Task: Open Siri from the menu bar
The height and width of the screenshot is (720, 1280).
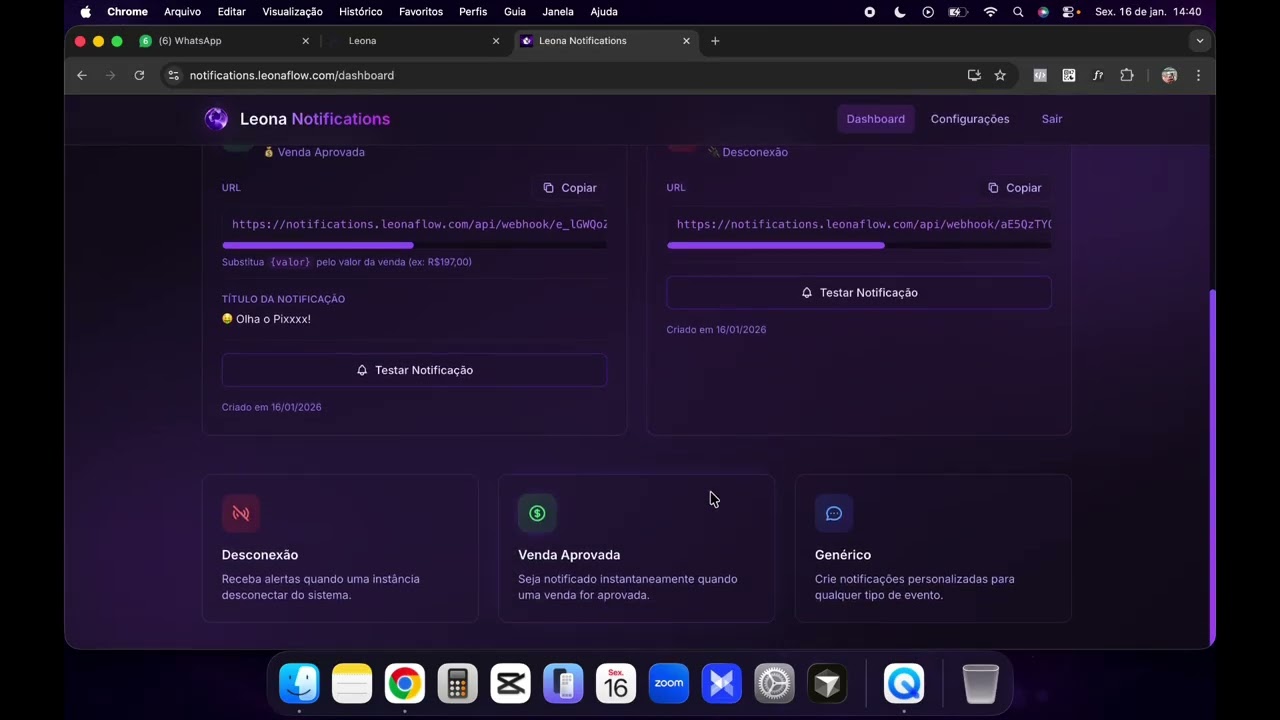Action: tap(1043, 12)
